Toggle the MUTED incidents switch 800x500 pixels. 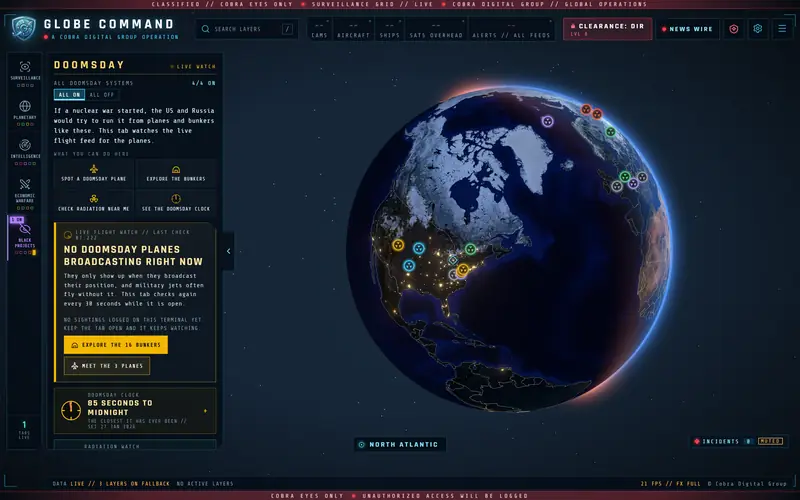[770, 441]
